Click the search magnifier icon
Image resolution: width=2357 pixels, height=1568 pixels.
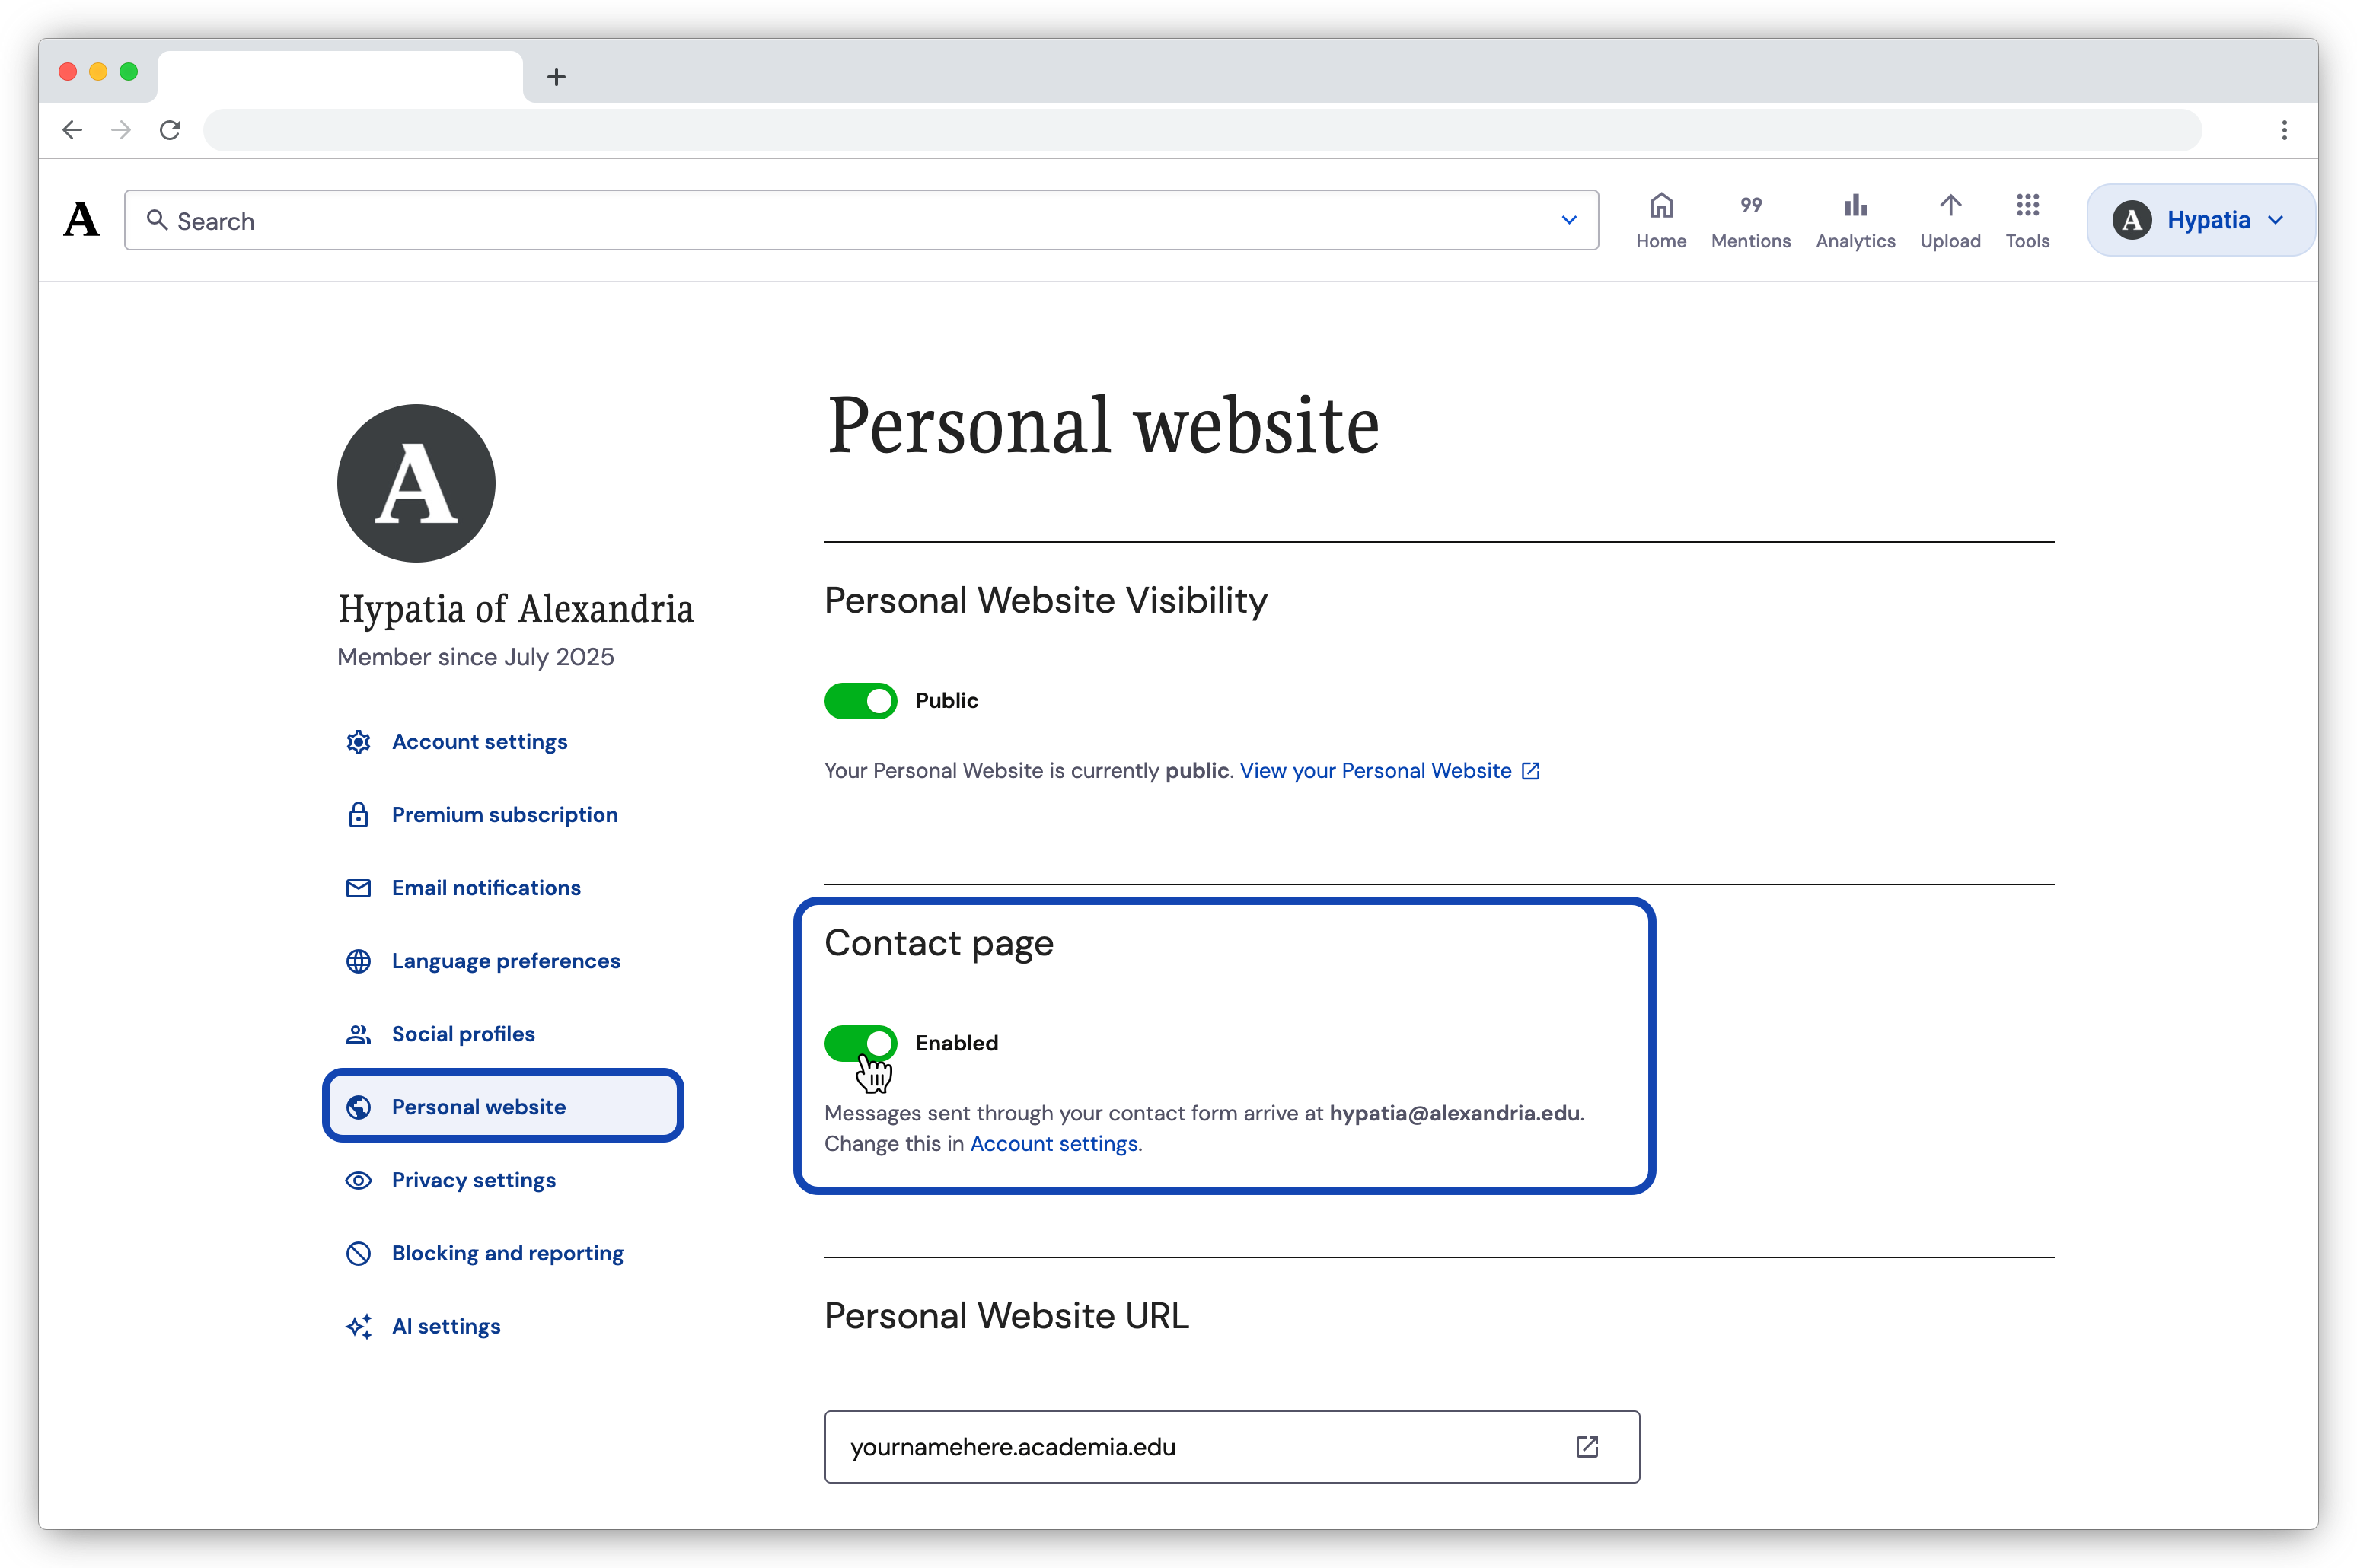coord(157,220)
